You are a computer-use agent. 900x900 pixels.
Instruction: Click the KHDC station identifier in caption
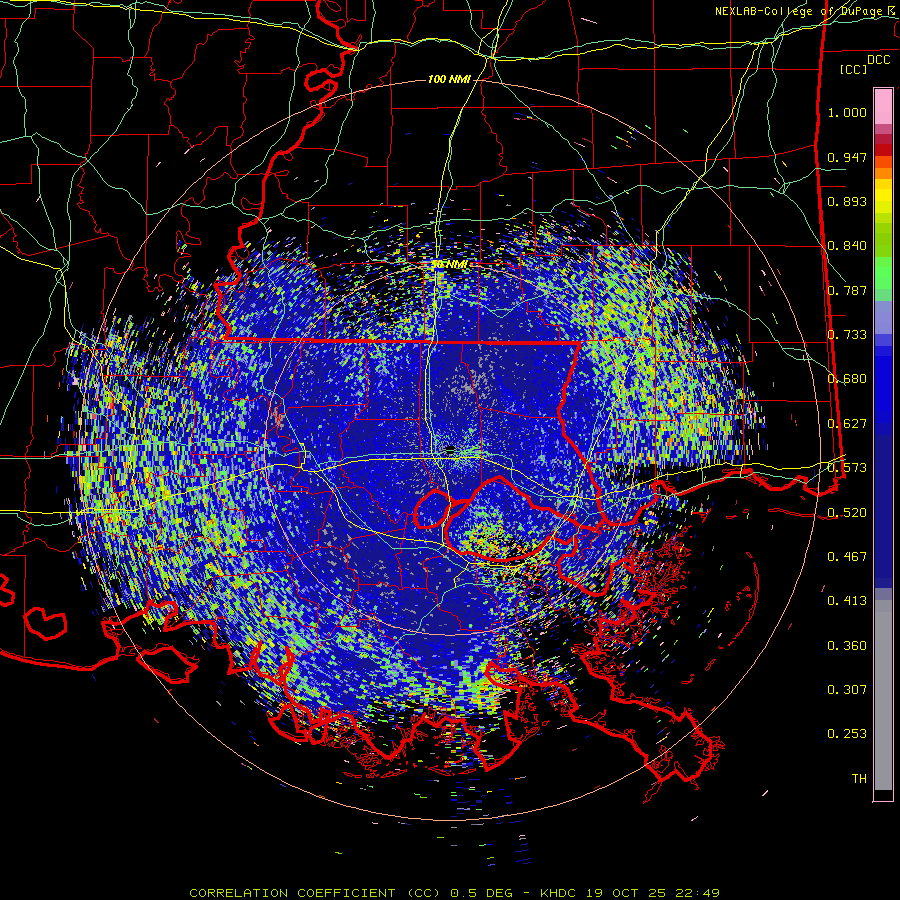coord(559,893)
